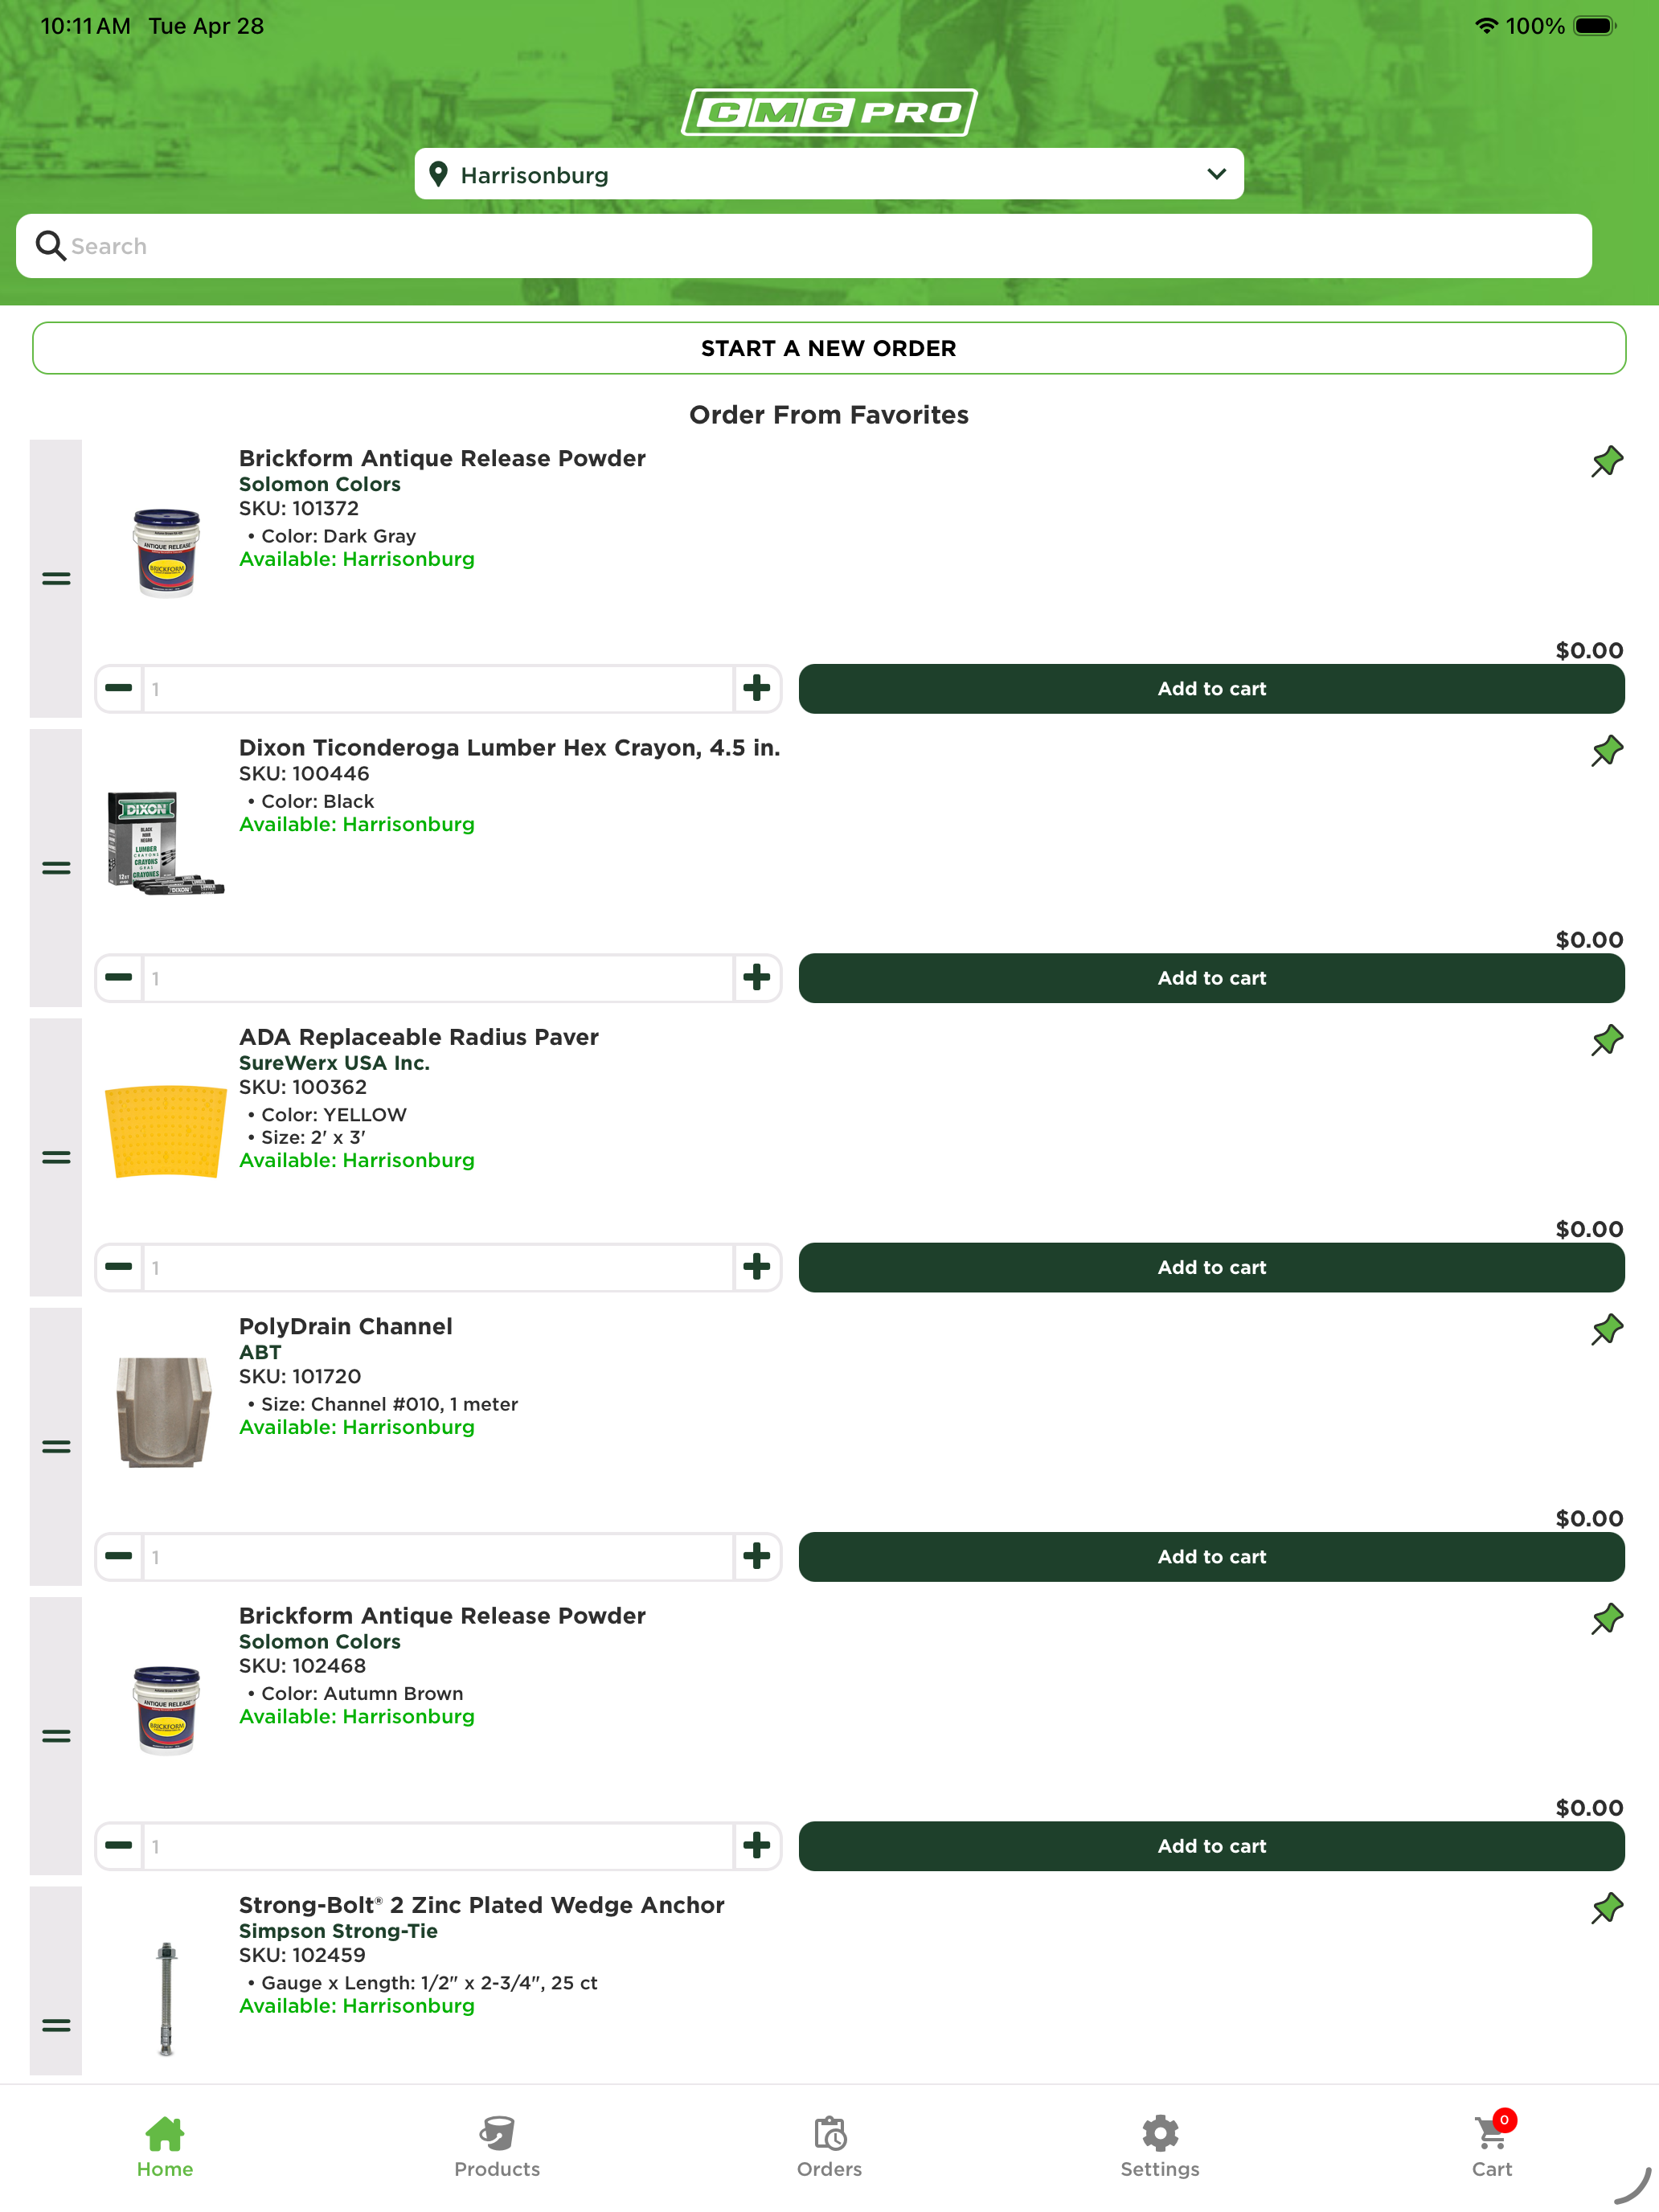Expand location list via chevron arrow
This screenshot has width=1659, height=2212.
1216,174
